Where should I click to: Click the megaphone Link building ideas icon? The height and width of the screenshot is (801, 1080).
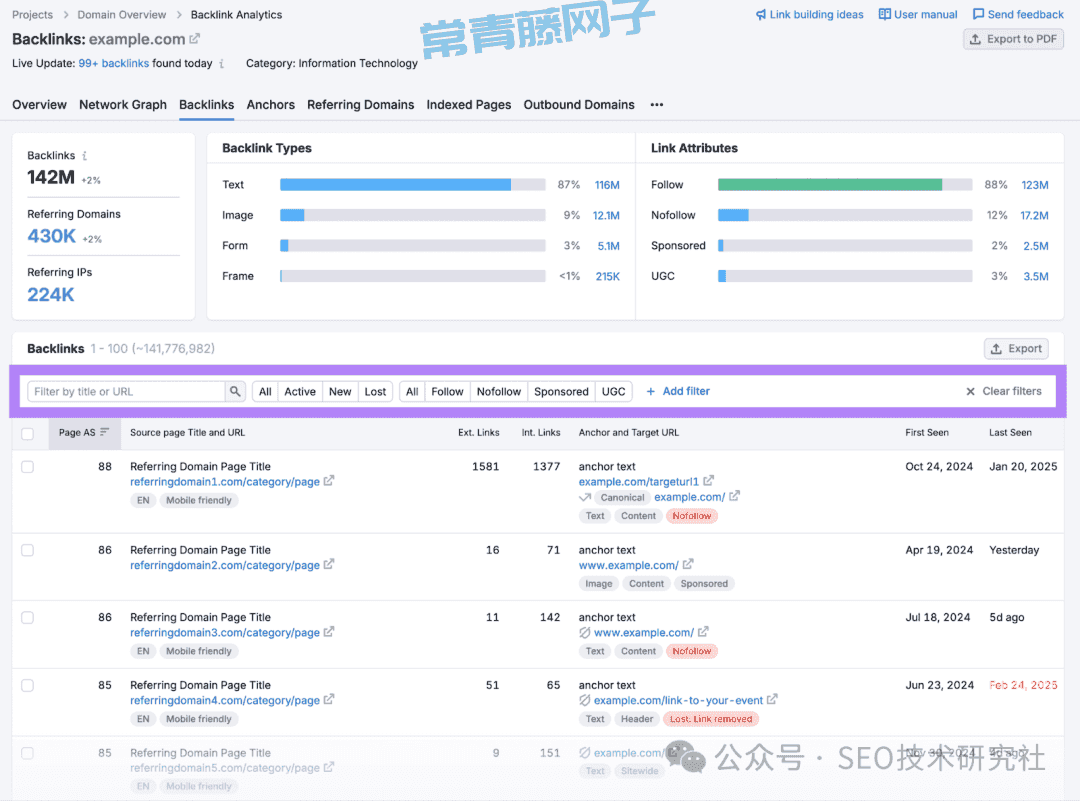coord(760,14)
